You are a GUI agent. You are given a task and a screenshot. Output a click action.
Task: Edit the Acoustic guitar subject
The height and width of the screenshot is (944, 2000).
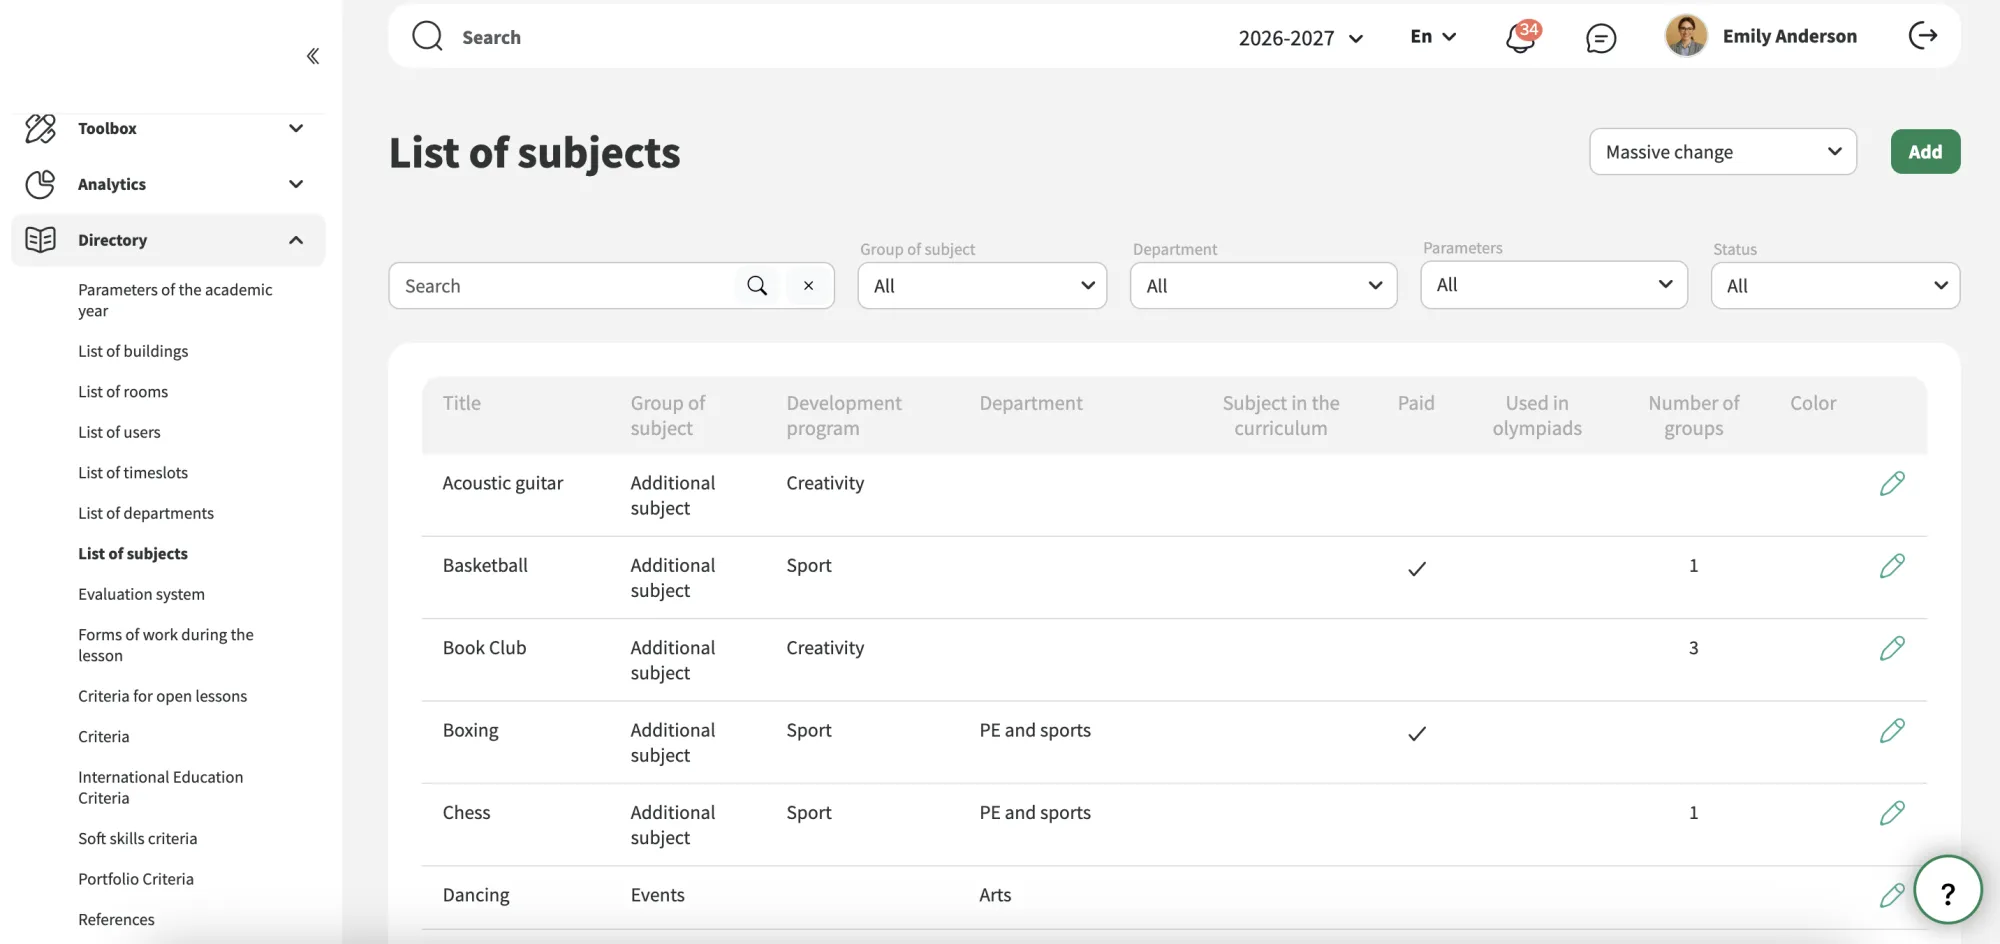coord(1892,484)
